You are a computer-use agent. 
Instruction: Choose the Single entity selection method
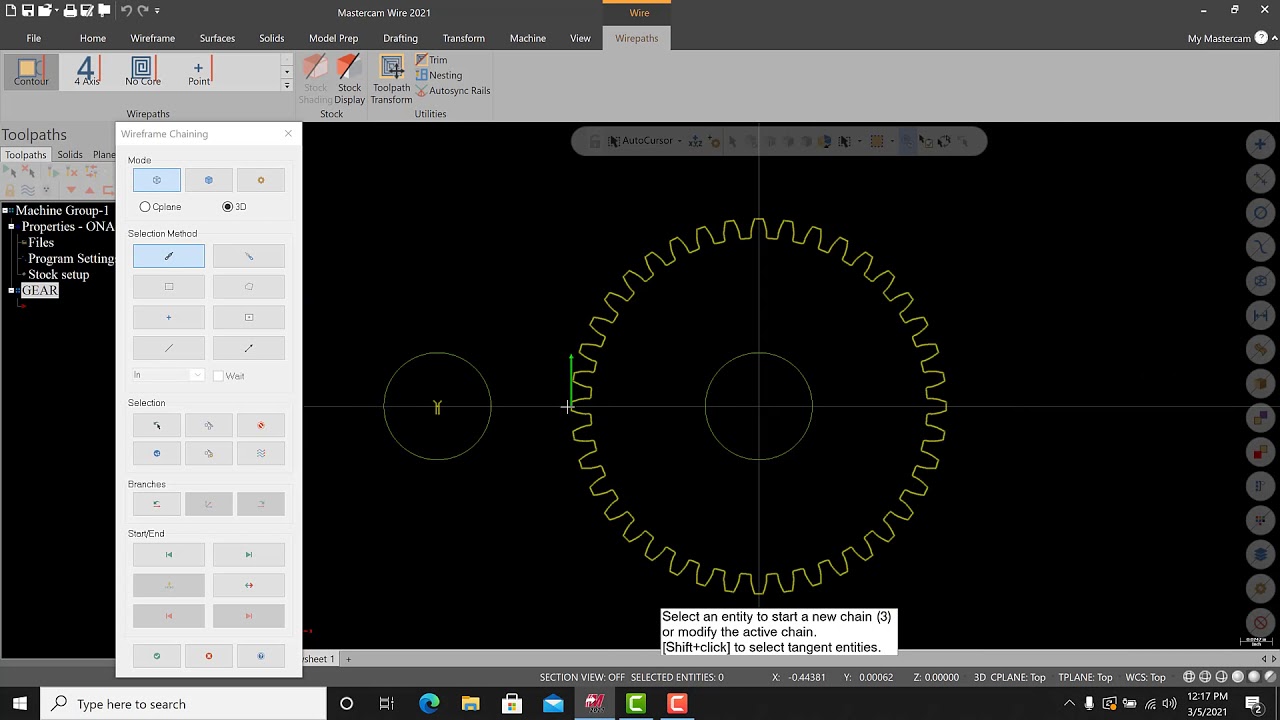coord(169,348)
